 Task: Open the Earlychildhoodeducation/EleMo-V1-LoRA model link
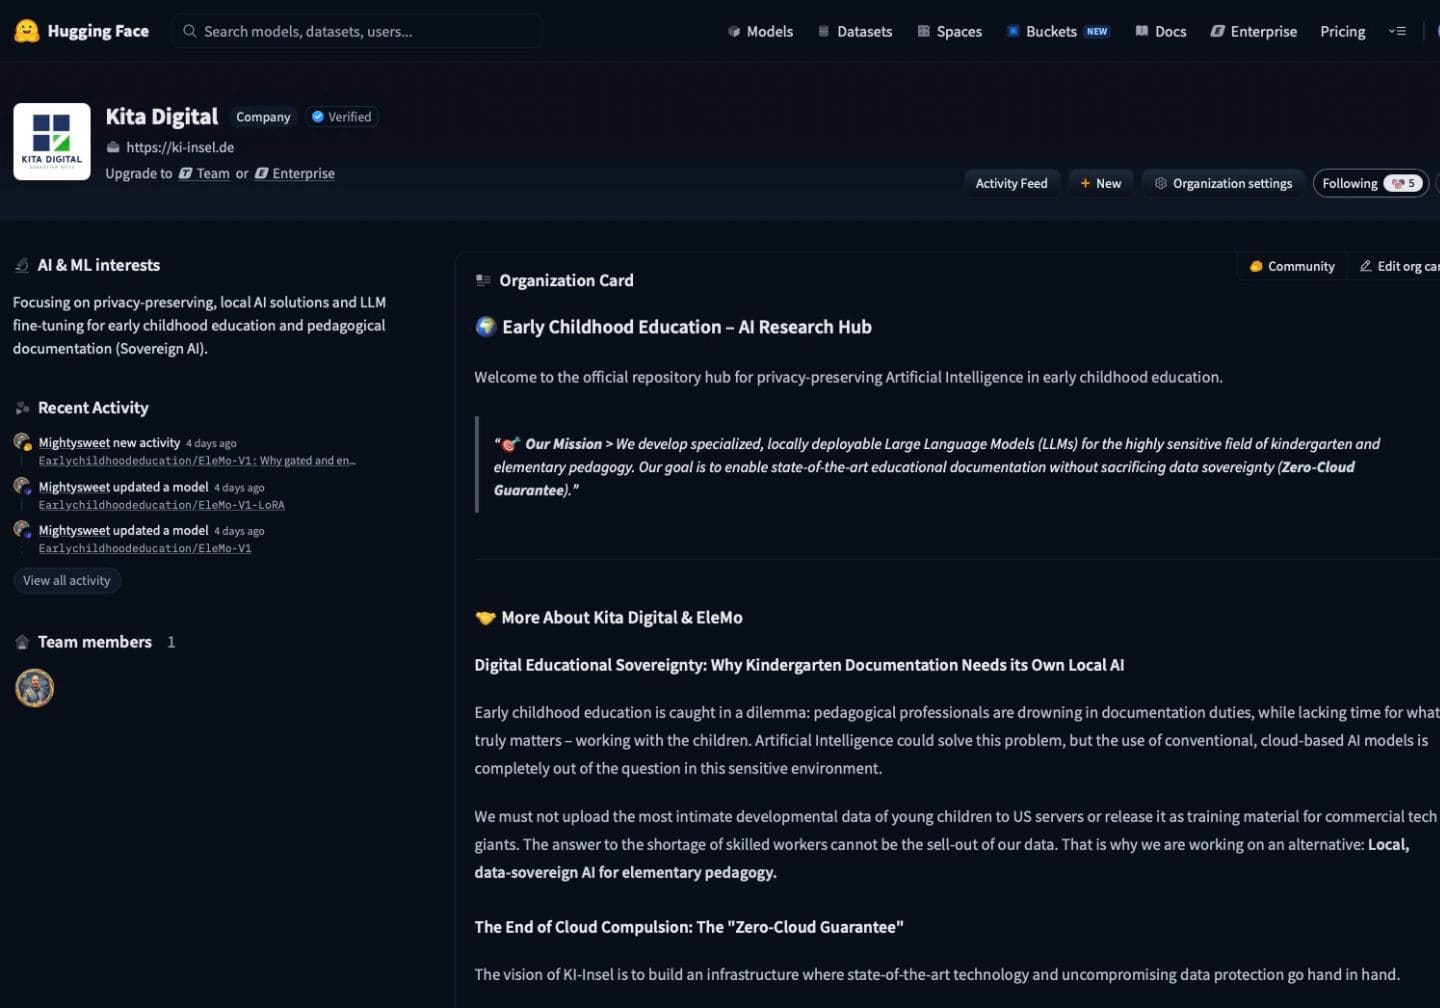coord(162,505)
